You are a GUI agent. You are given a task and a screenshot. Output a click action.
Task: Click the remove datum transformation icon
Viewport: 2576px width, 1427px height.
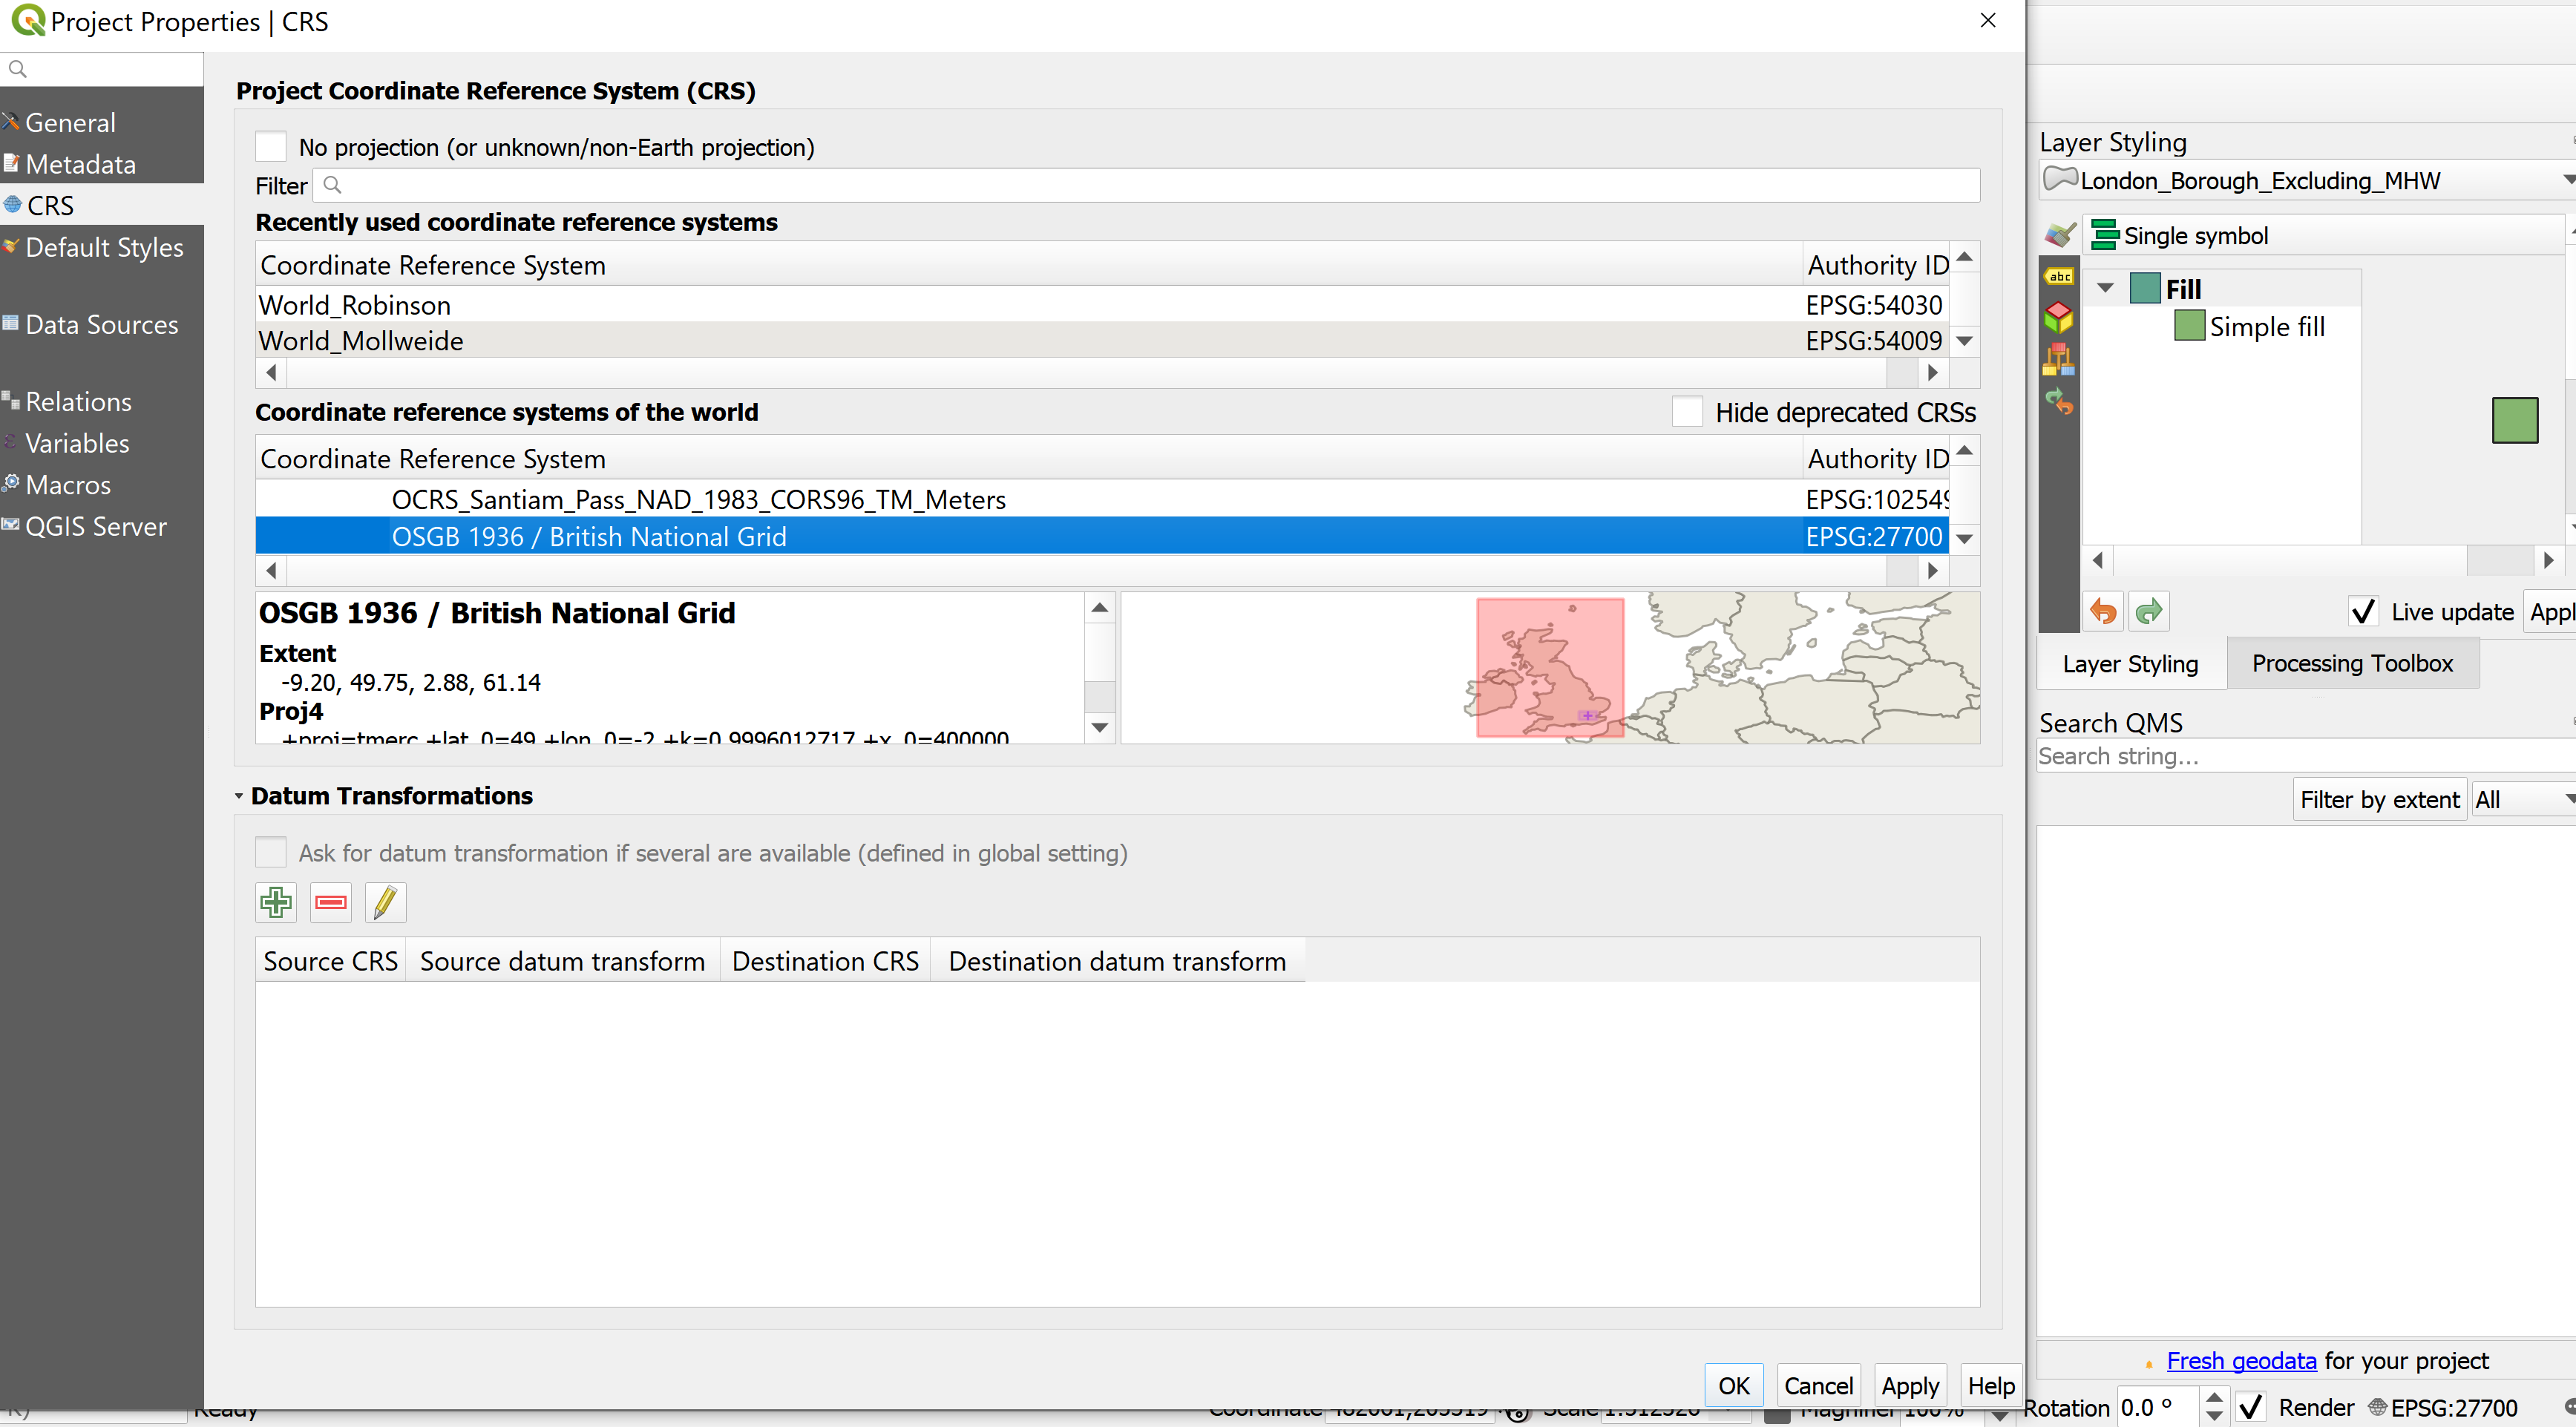330,902
